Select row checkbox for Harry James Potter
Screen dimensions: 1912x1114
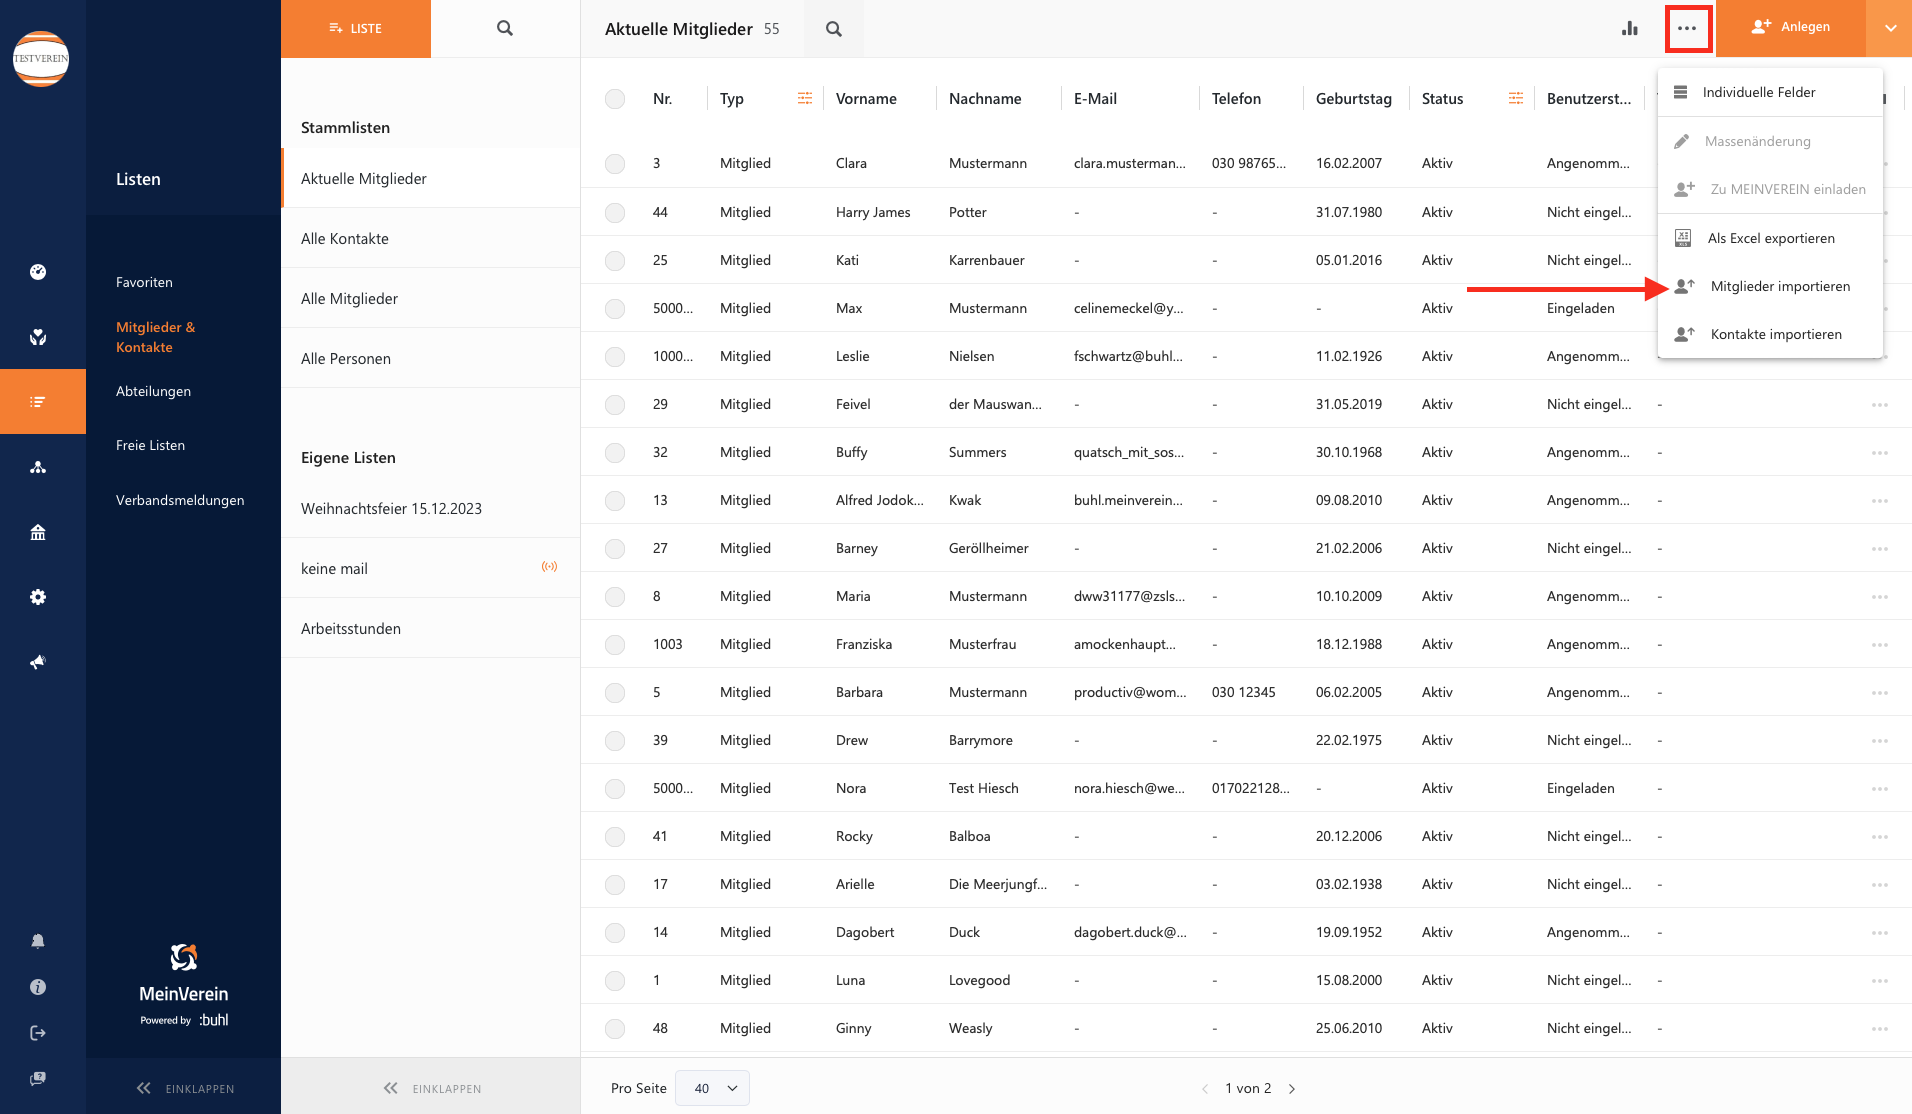click(x=615, y=213)
